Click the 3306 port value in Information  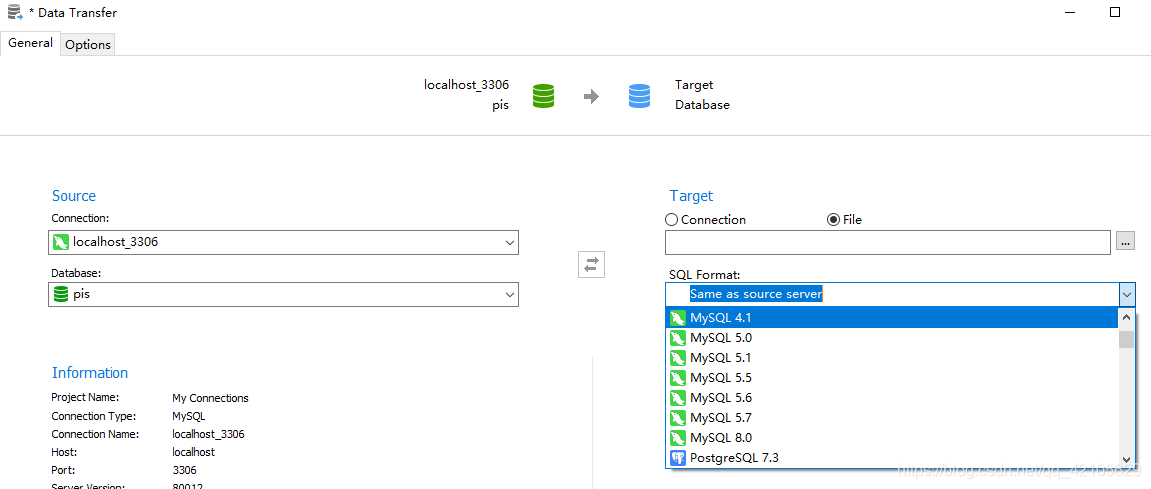(184, 470)
